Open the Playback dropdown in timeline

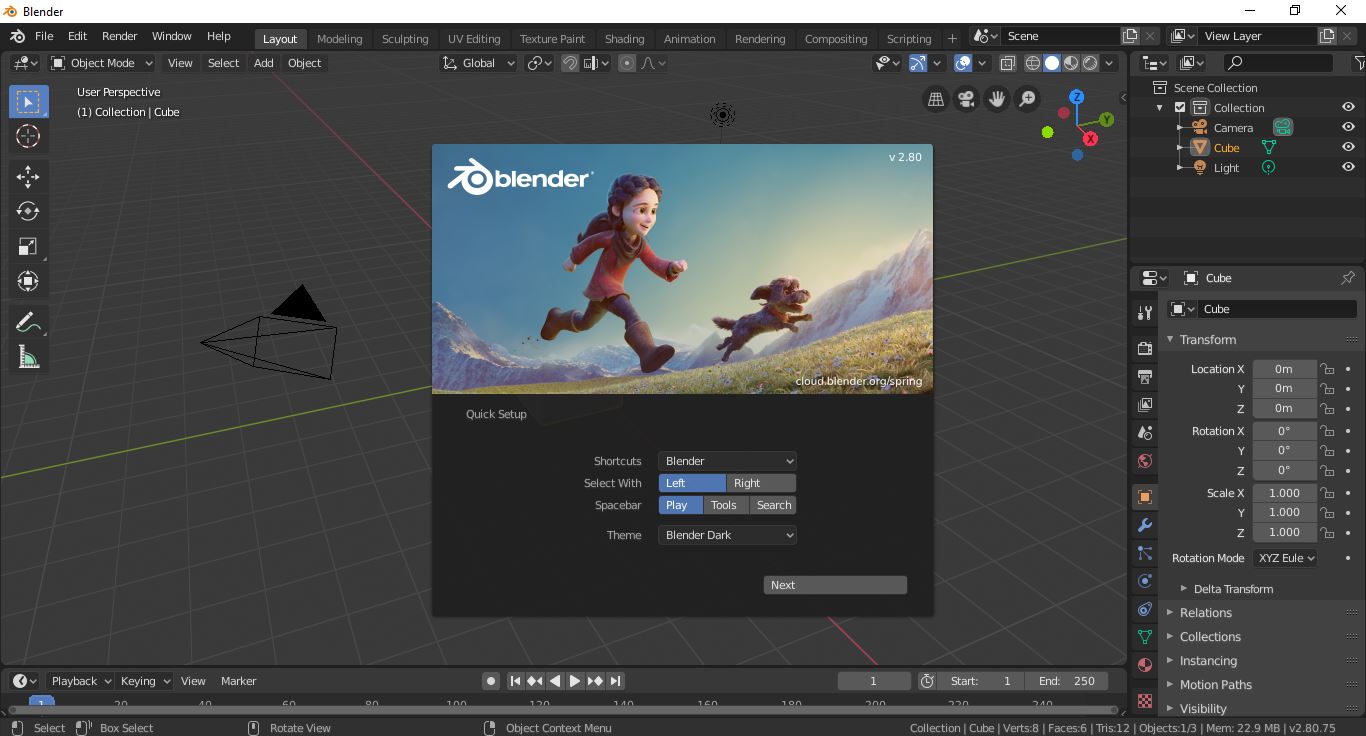coord(80,681)
